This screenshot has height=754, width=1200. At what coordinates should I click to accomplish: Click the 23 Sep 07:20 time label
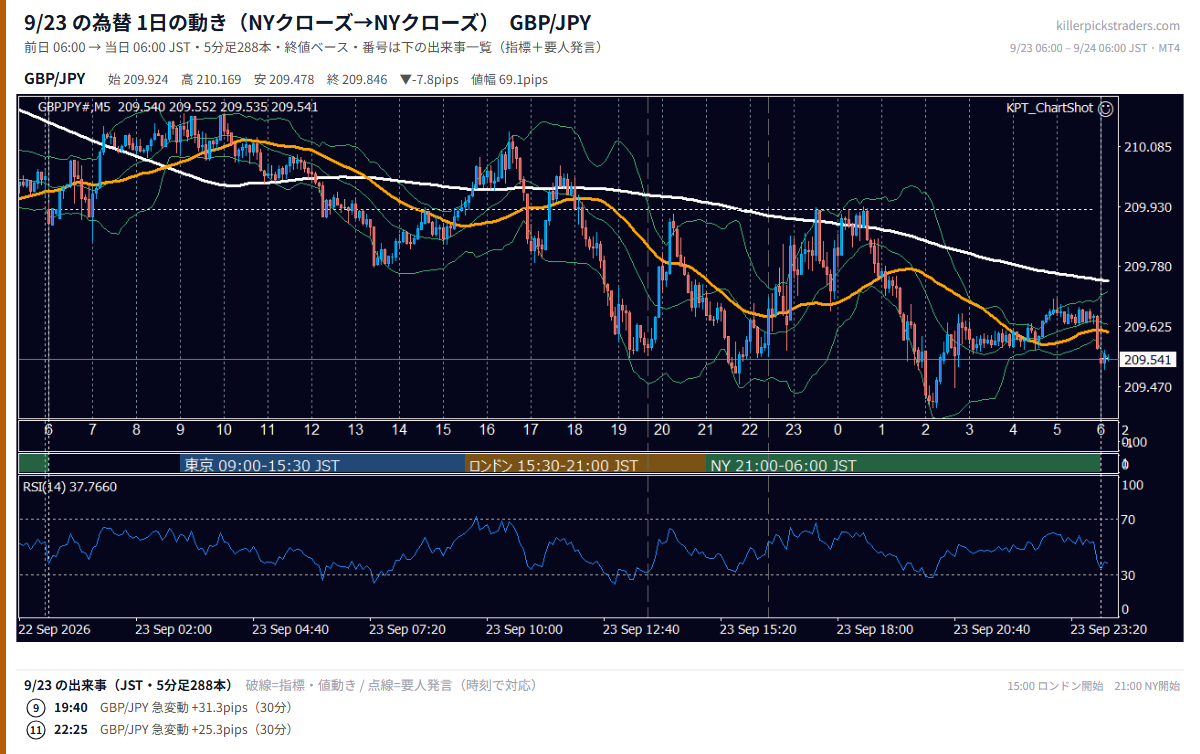point(407,630)
